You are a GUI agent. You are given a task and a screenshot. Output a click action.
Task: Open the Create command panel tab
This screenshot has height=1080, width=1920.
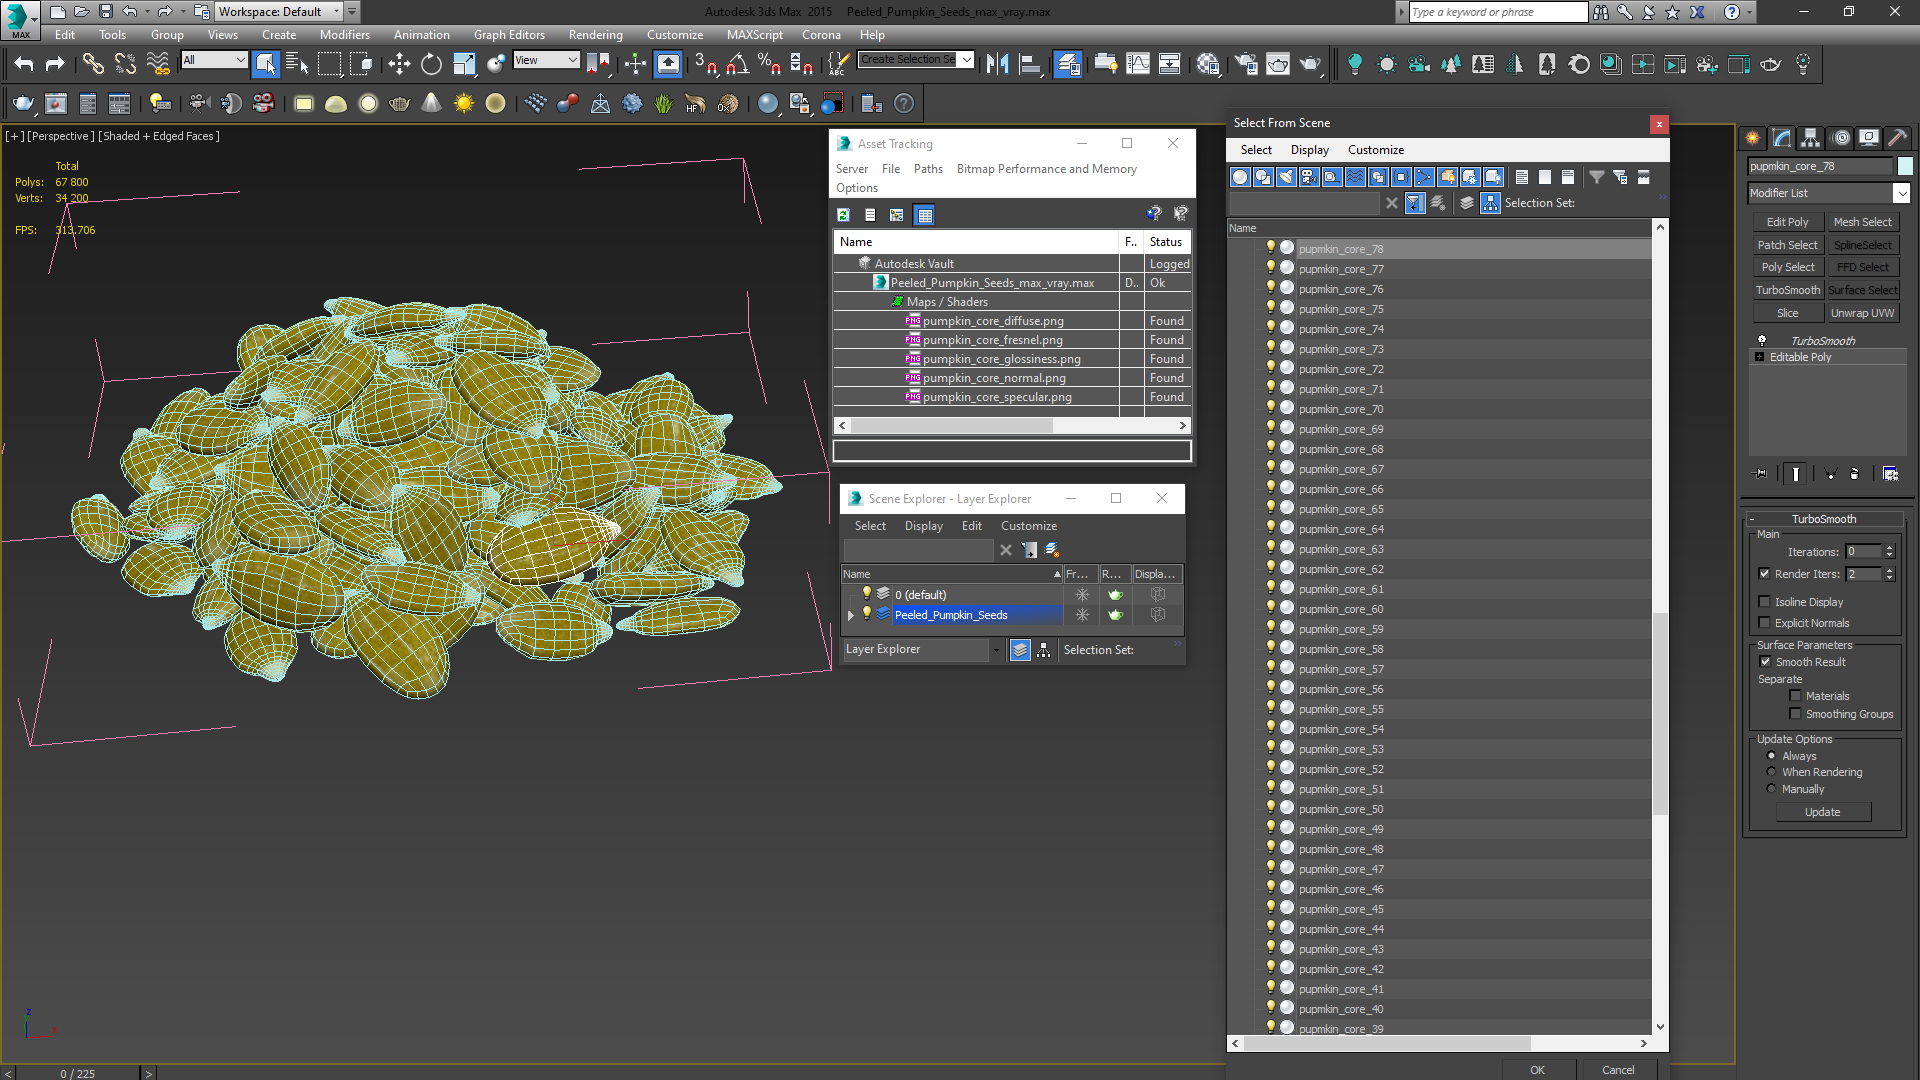(x=1753, y=138)
